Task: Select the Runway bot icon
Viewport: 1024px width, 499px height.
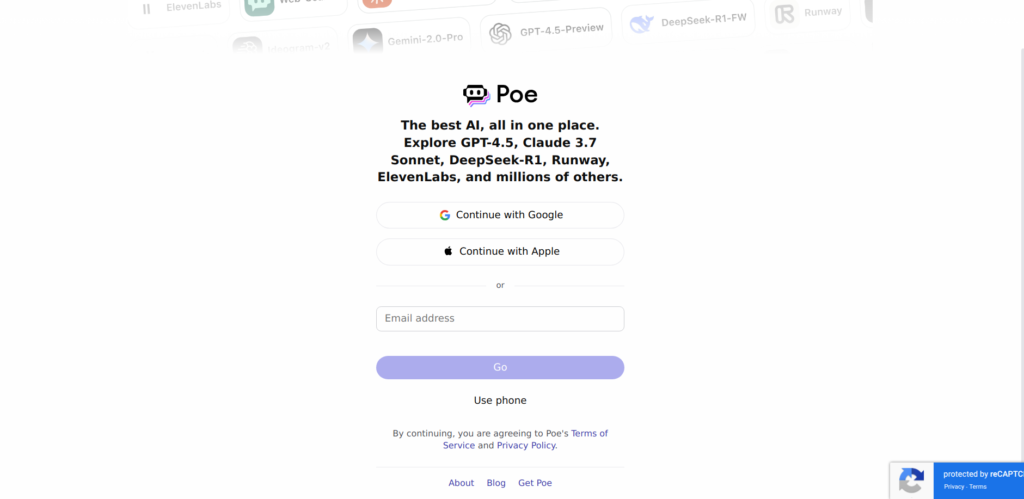Action: 784,14
